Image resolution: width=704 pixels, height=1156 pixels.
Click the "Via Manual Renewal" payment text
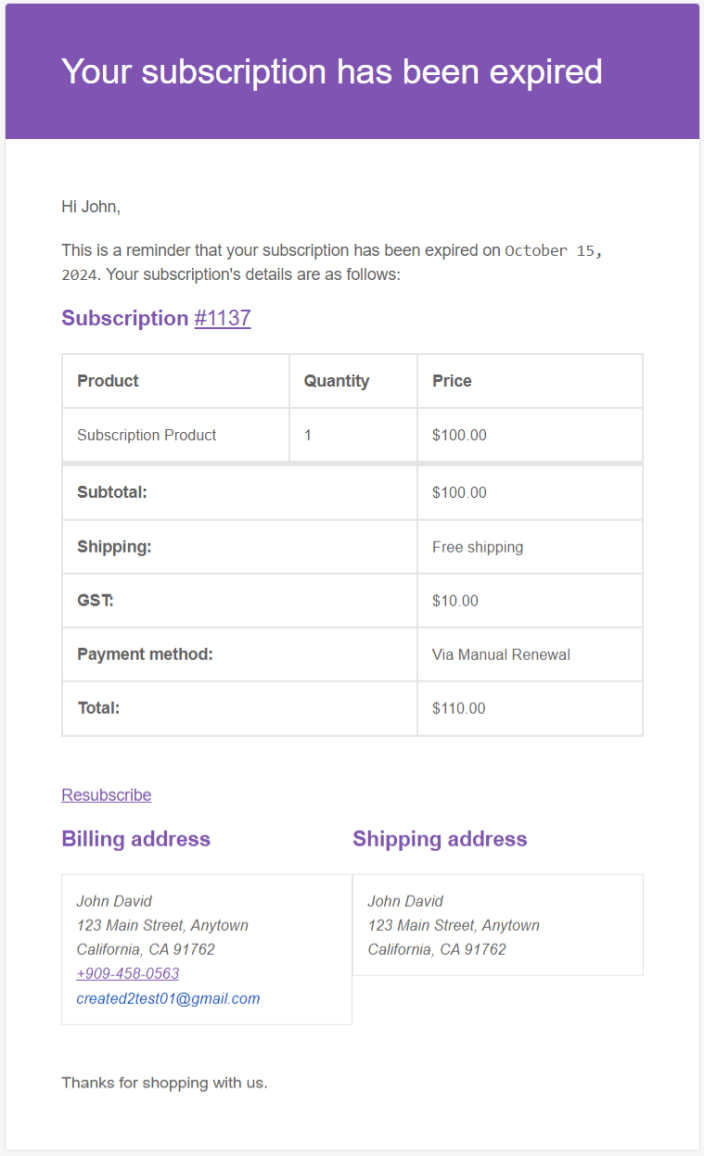501,655
